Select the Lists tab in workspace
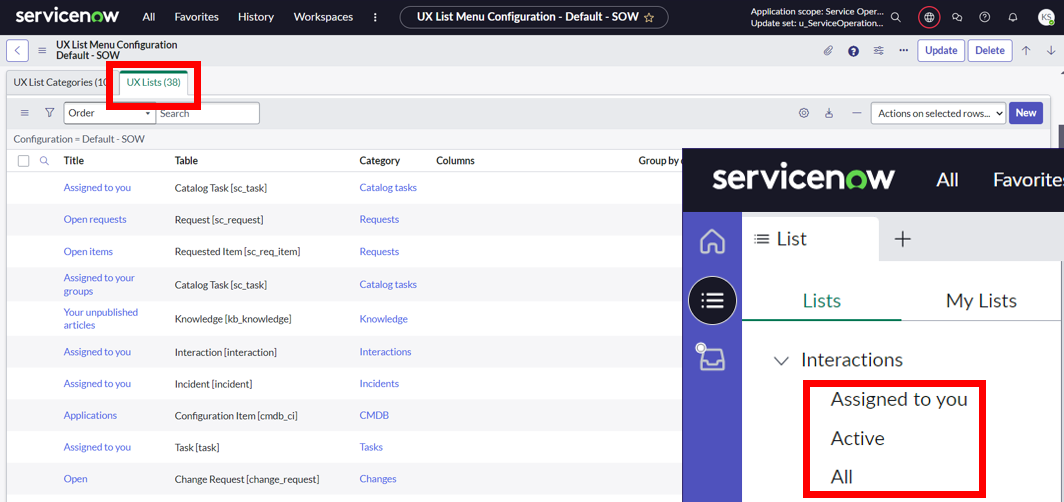Viewport: 1064px width, 502px height. coord(822,301)
